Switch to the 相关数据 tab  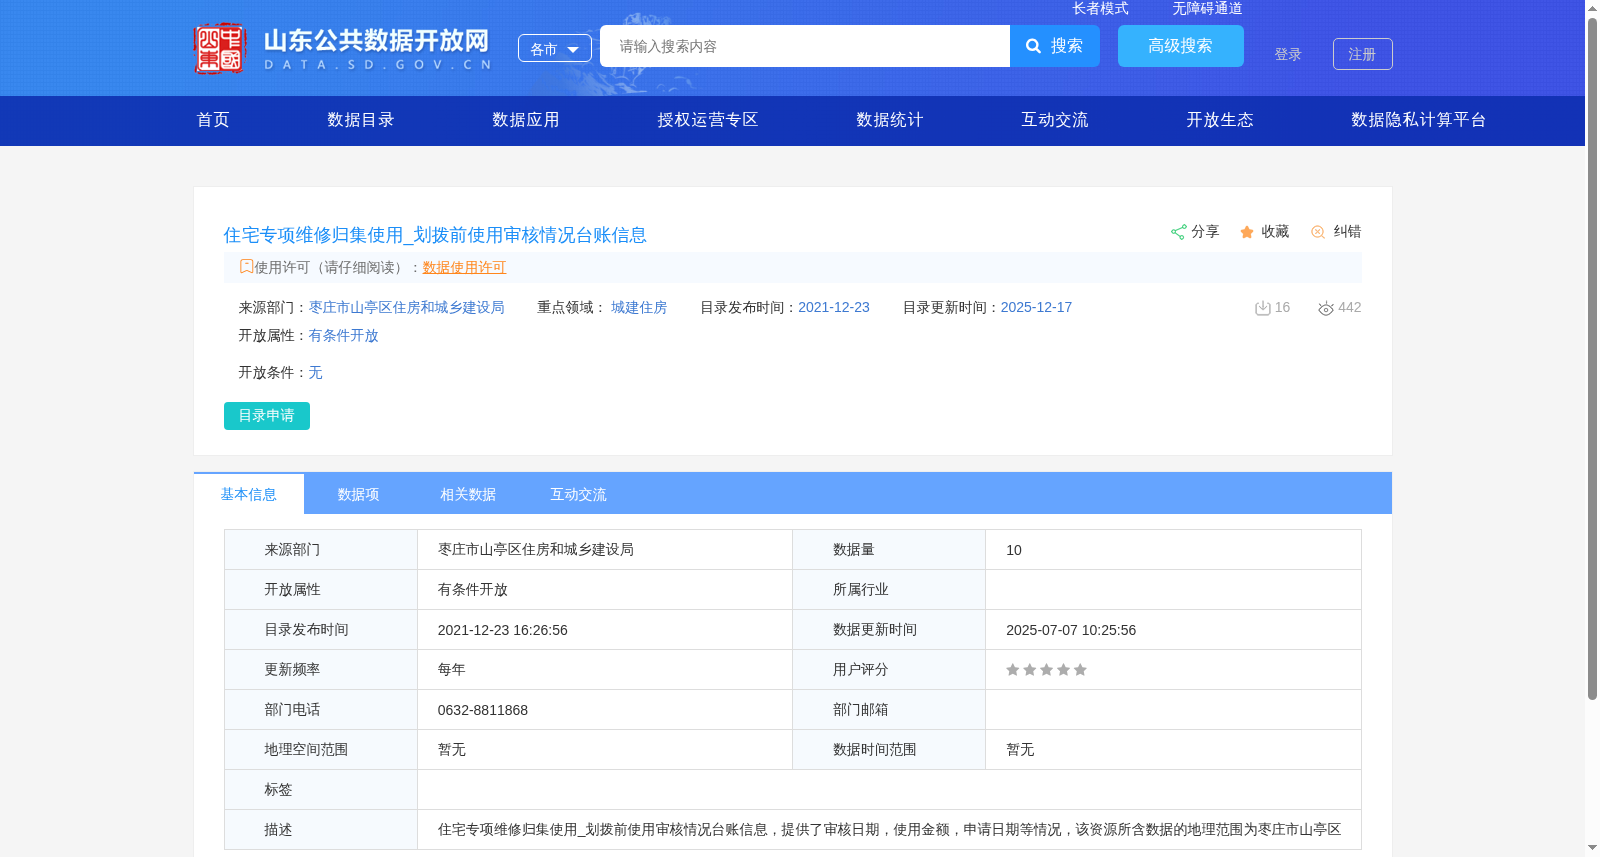point(468,494)
